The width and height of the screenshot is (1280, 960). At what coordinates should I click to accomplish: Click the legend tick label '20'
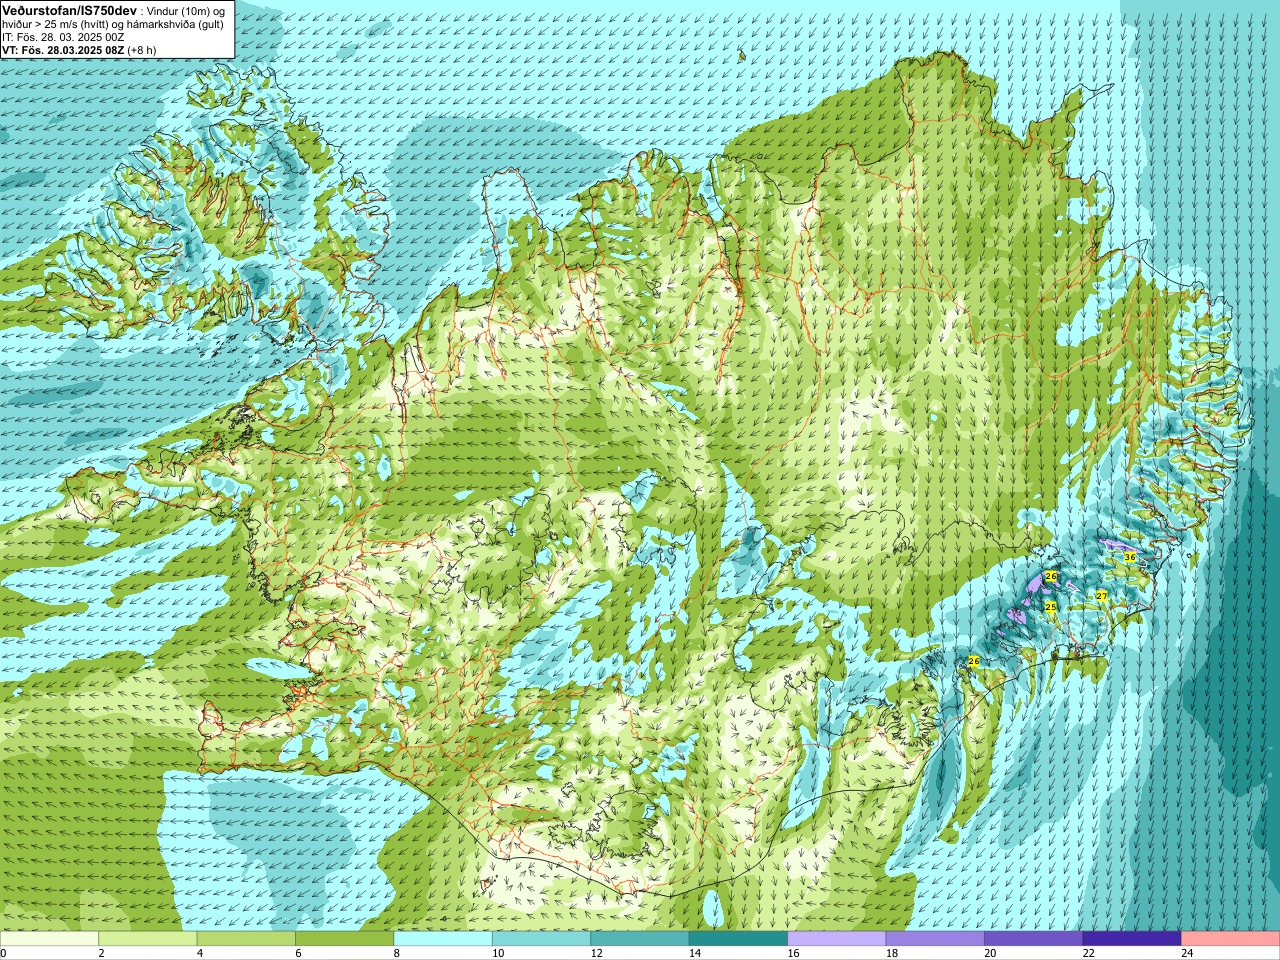point(989,953)
